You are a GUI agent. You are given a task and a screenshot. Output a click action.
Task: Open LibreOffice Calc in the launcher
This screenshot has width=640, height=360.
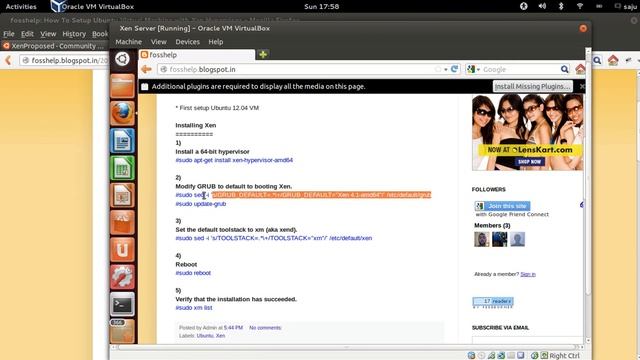[x=122, y=168]
